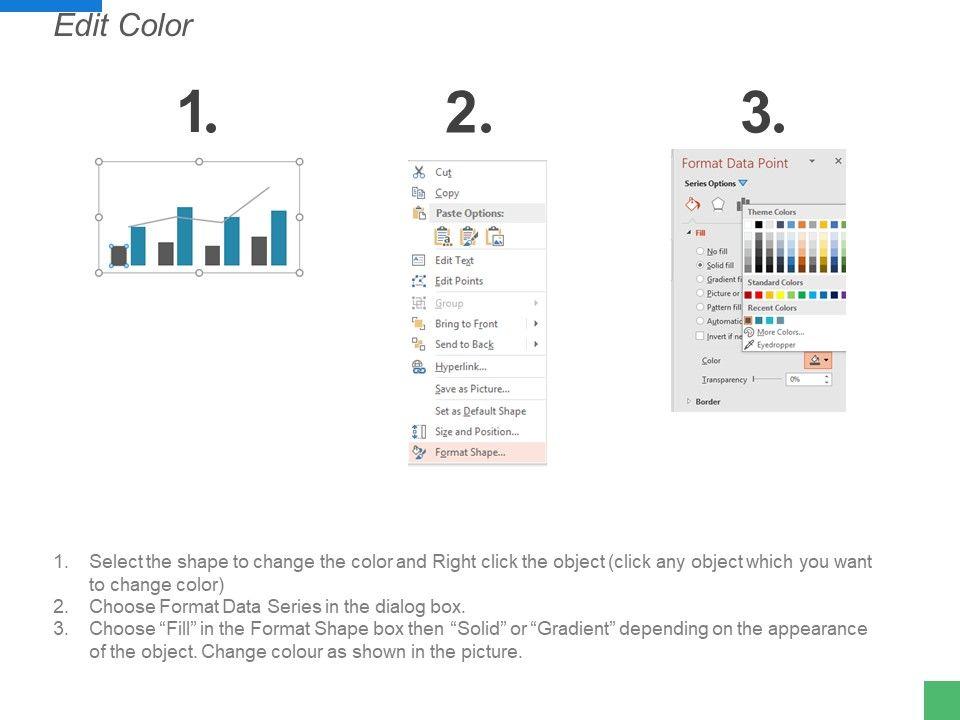Click the Hyperlink chain icon
The width and height of the screenshot is (960, 720).
click(x=418, y=367)
